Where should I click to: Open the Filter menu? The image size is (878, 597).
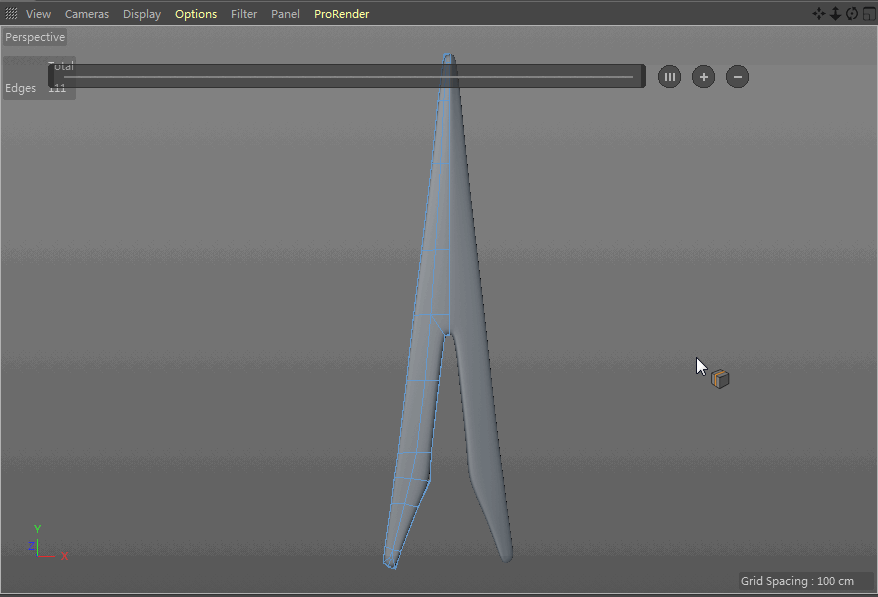point(244,14)
